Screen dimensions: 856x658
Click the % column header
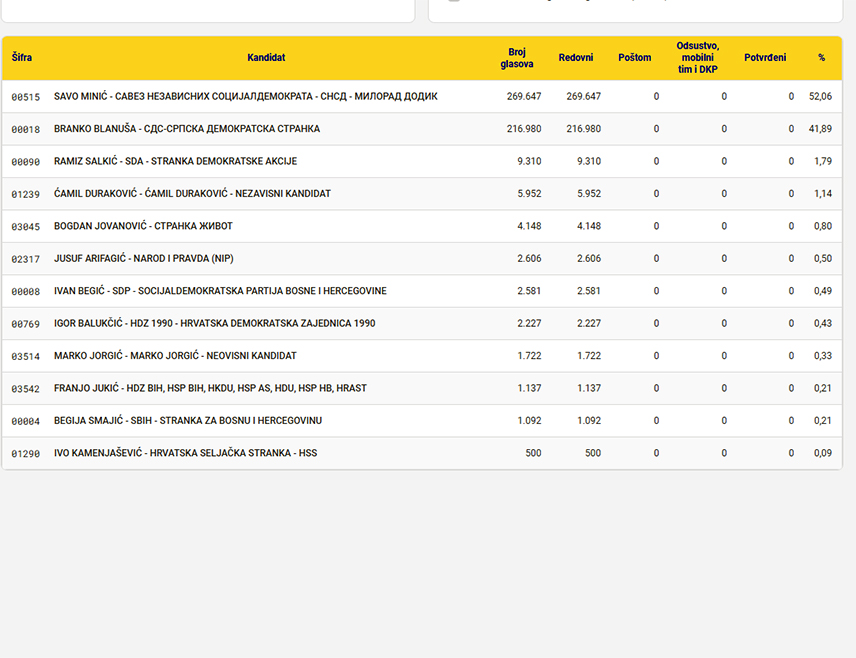click(x=821, y=57)
